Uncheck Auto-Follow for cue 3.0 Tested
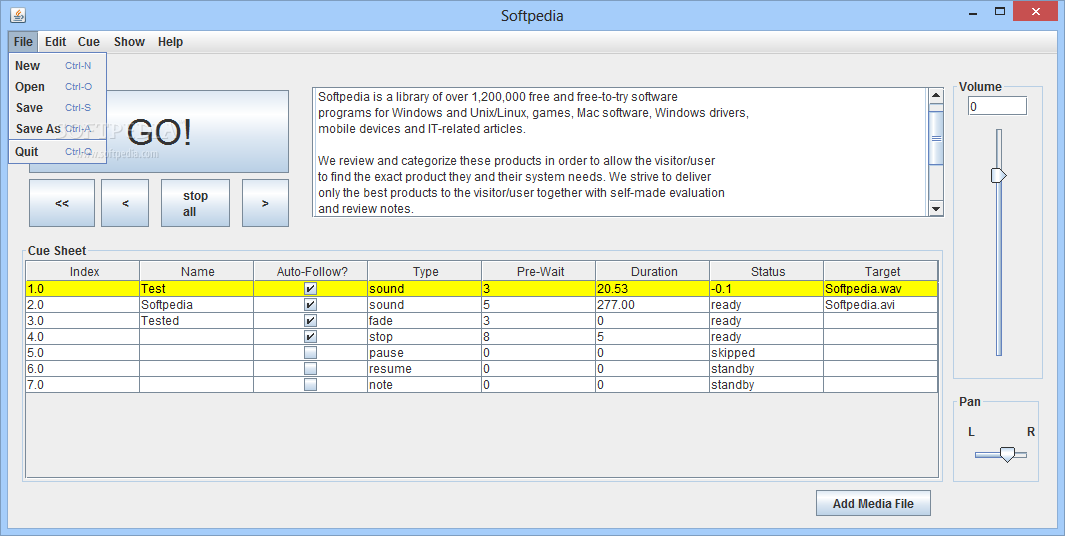This screenshot has width=1065, height=536. (x=310, y=321)
